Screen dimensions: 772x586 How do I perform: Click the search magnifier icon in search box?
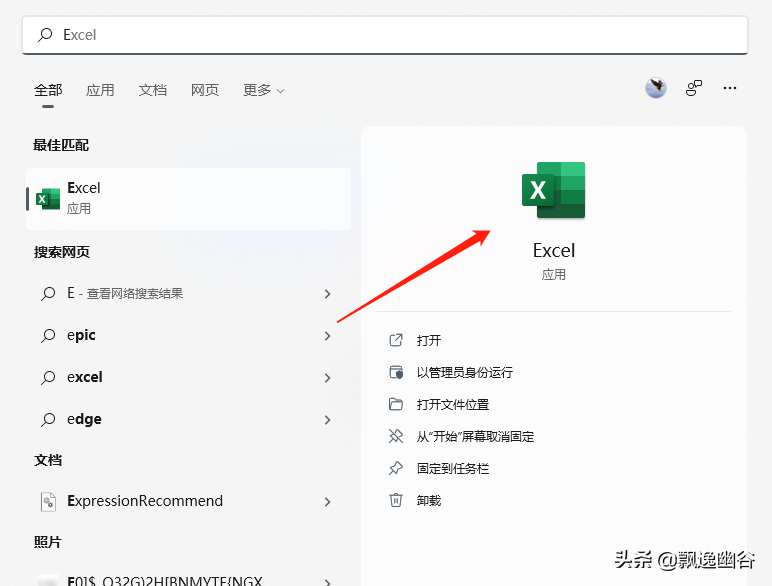coord(45,34)
